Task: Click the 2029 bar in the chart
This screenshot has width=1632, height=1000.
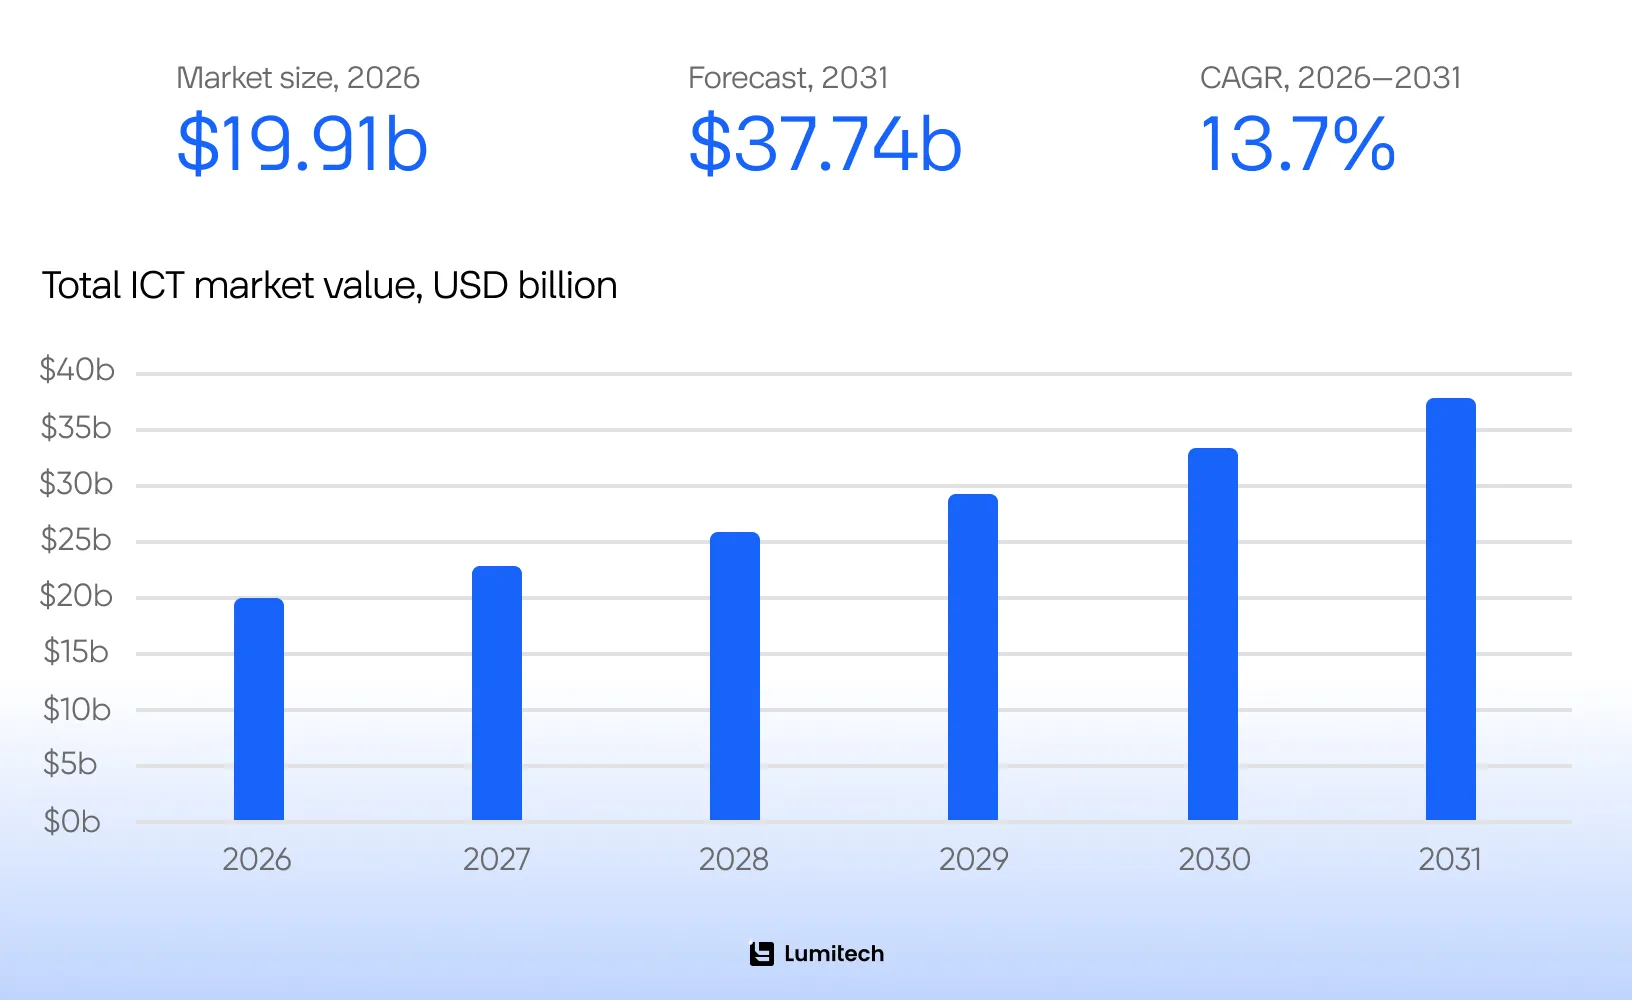Action: coord(973,657)
